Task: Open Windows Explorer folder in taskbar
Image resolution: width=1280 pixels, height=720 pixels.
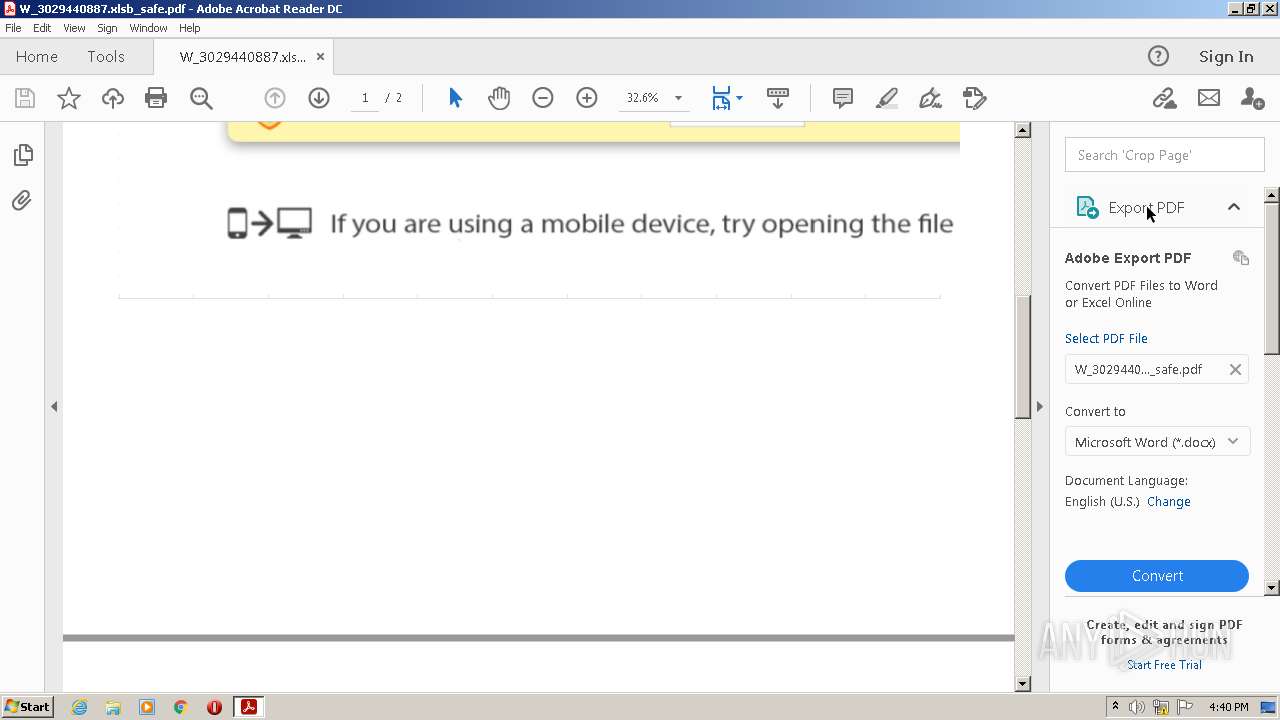Action: coord(113,707)
